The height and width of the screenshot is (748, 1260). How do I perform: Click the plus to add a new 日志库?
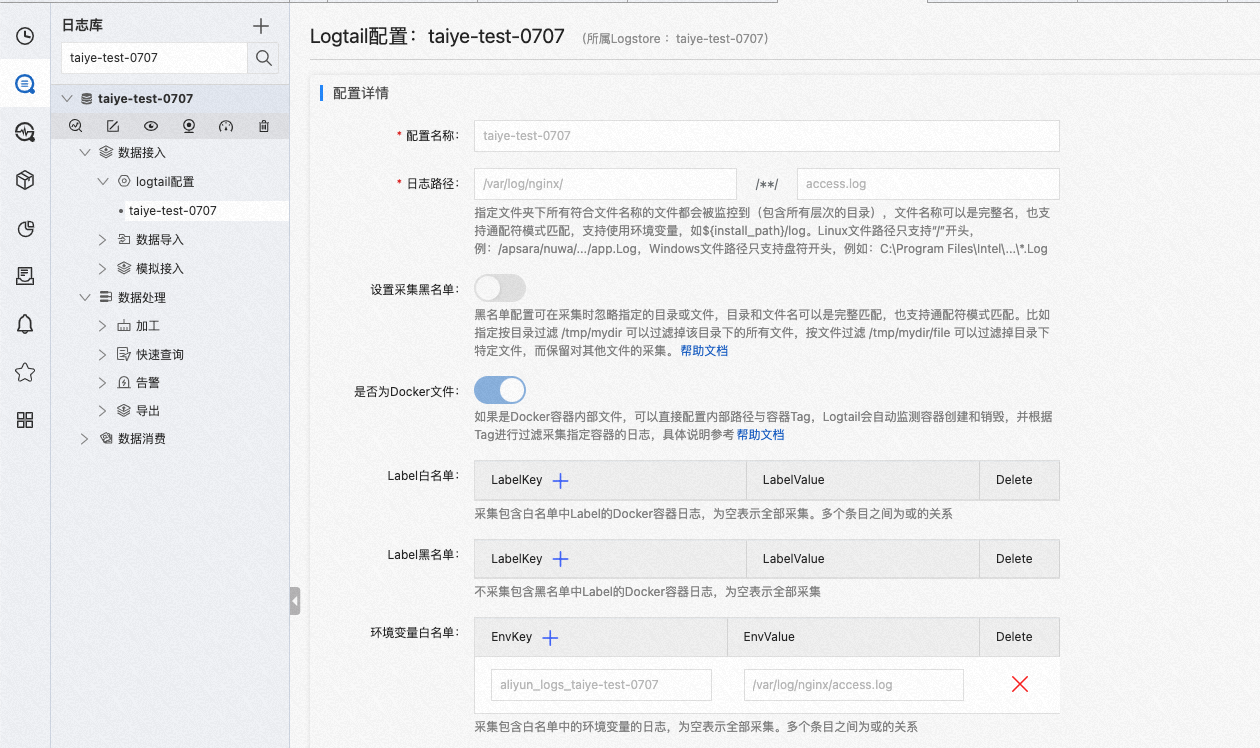260,25
